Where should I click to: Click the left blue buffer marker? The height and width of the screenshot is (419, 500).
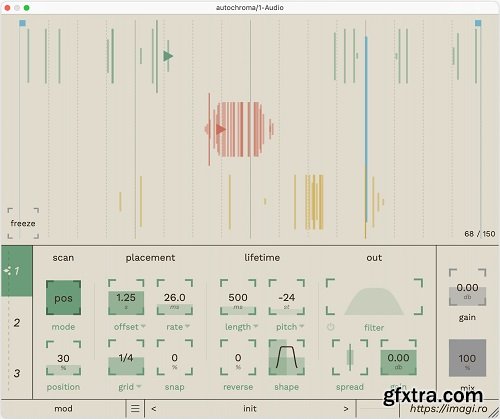(22, 23)
